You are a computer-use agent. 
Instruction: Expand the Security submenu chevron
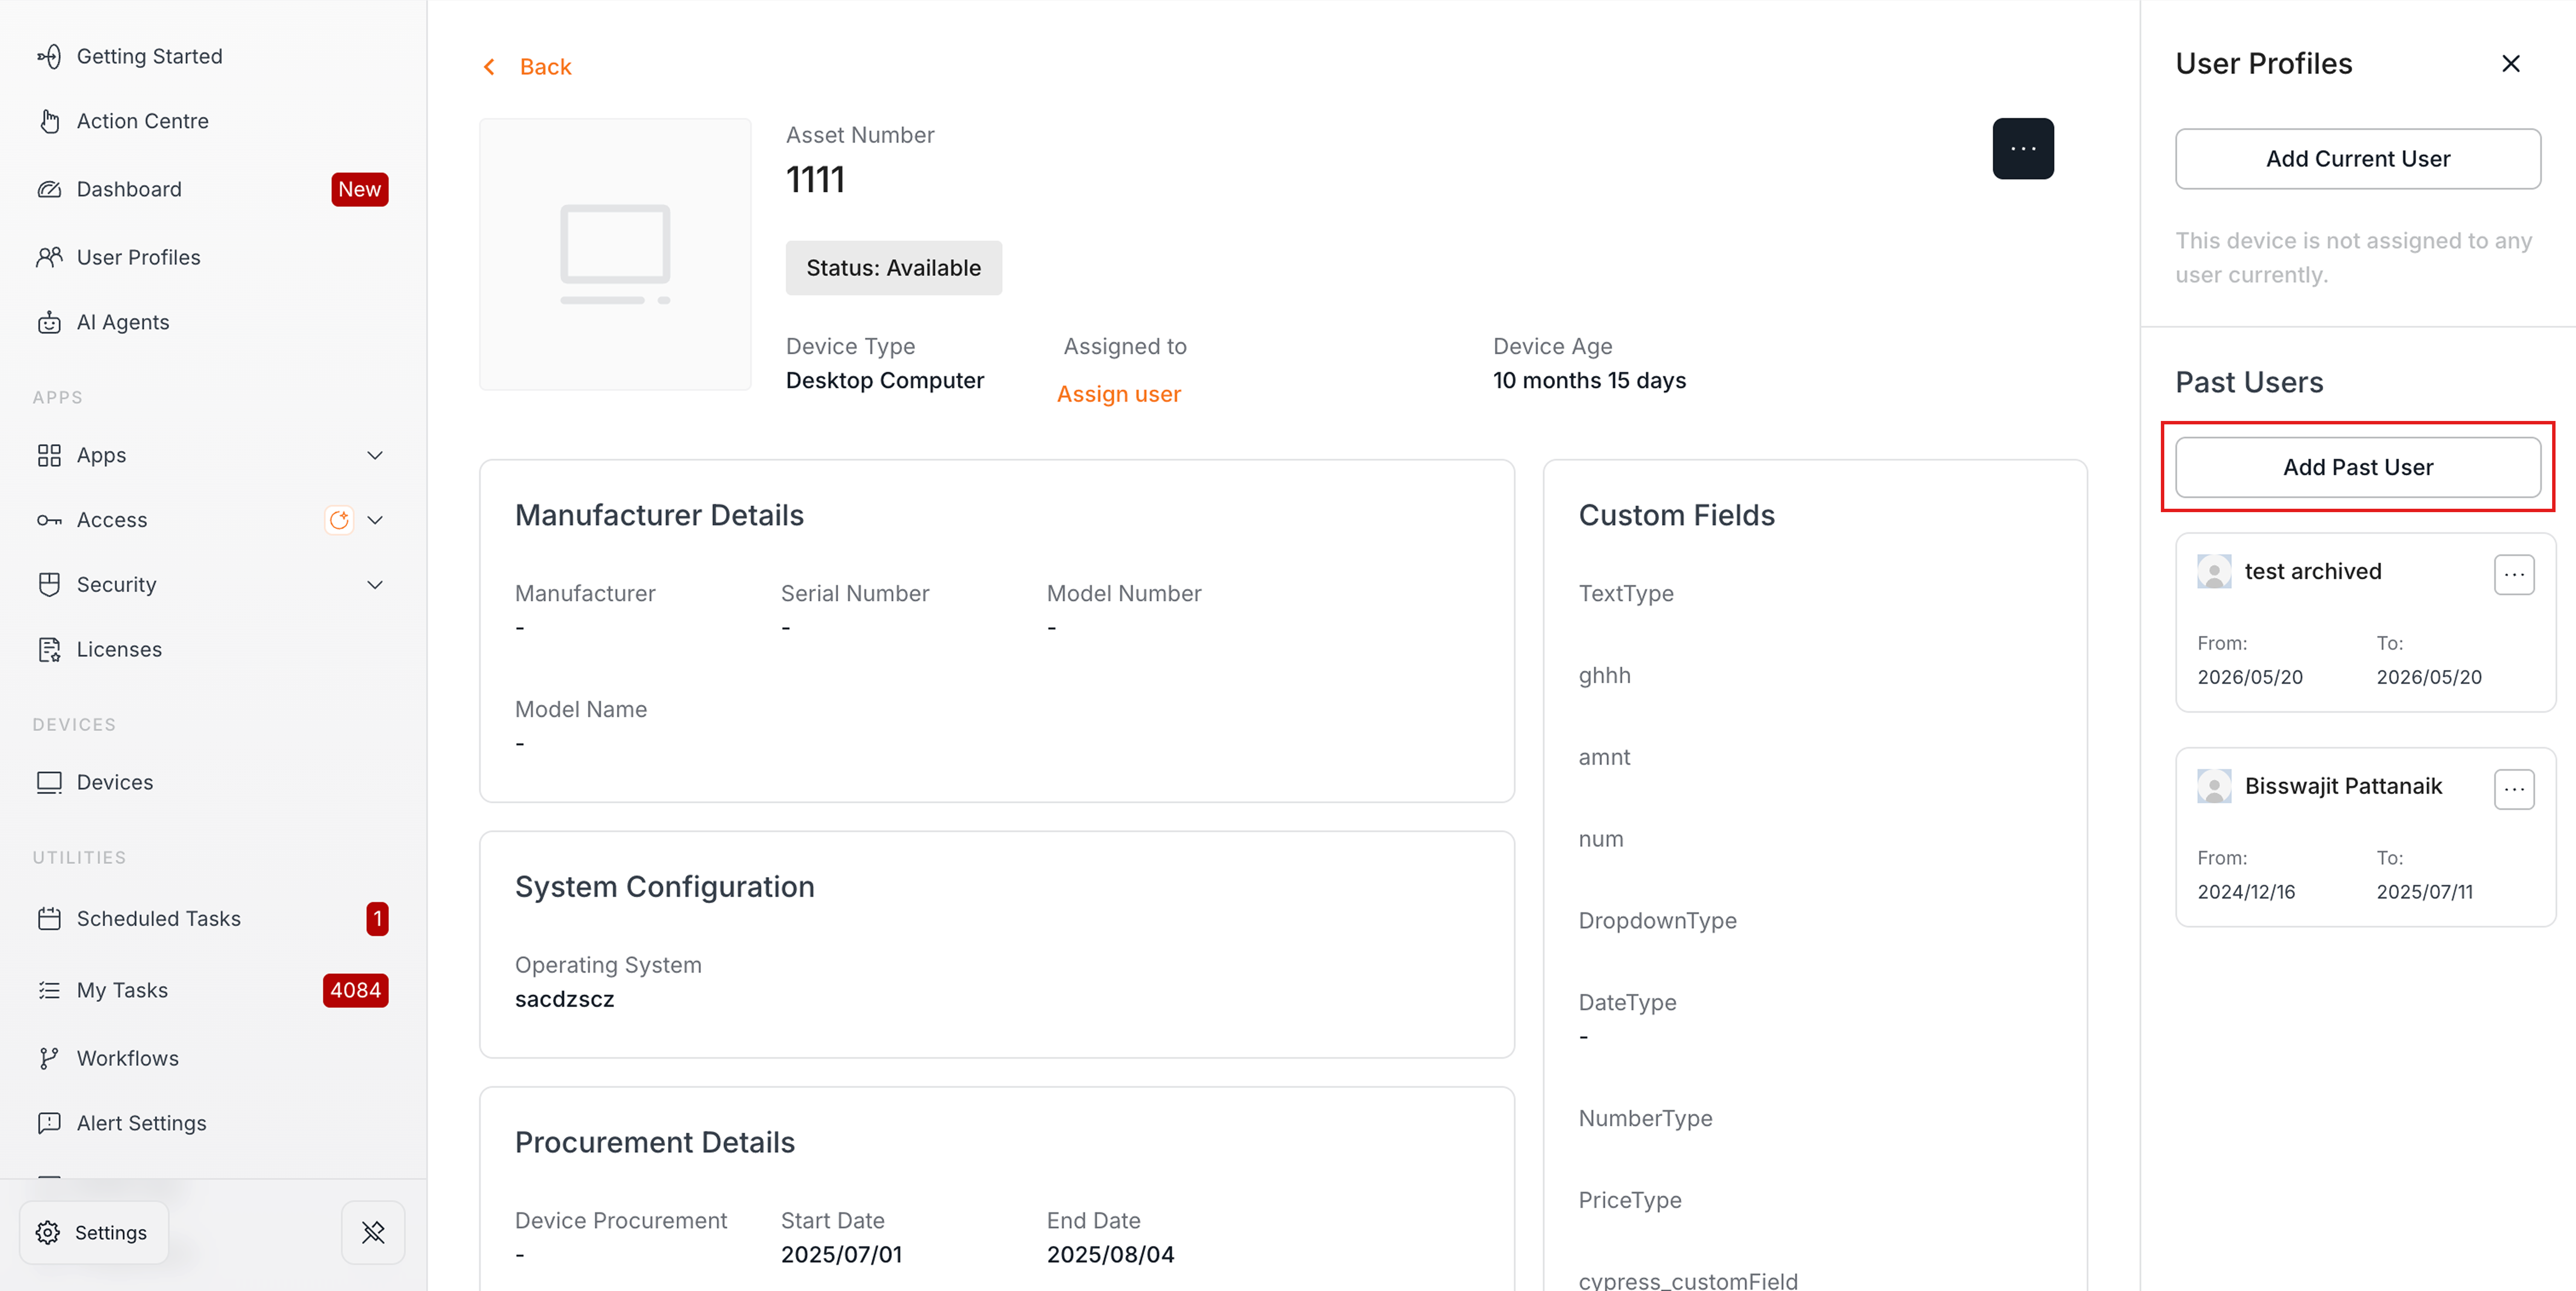(x=375, y=584)
